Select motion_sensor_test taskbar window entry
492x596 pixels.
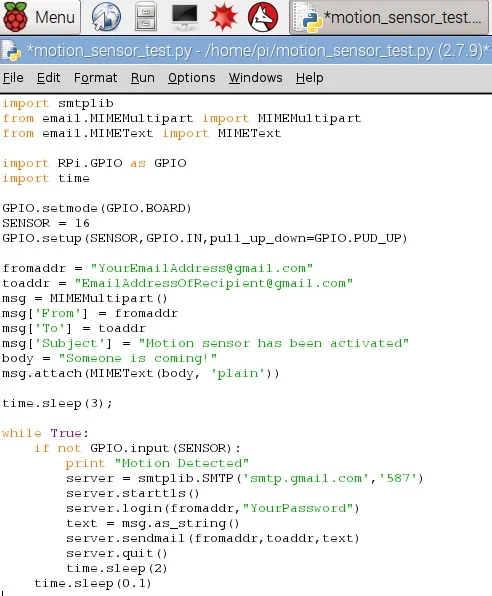coord(389,17)
